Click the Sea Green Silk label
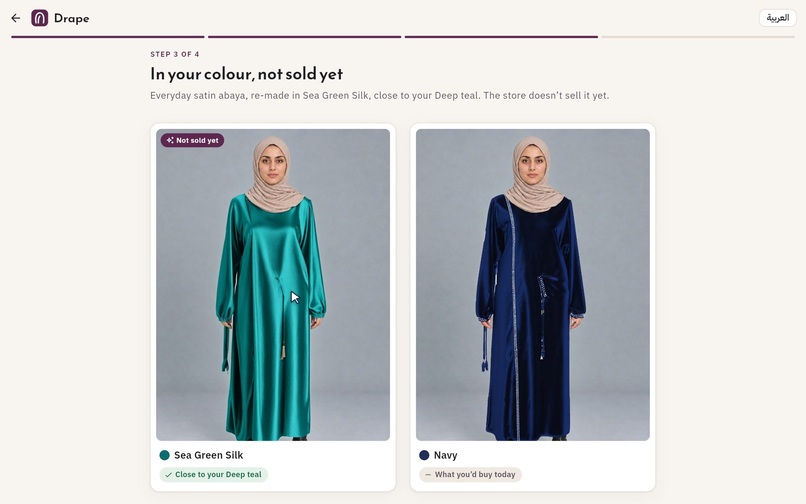Screen dimensions: 806x504 coord(209,455)
